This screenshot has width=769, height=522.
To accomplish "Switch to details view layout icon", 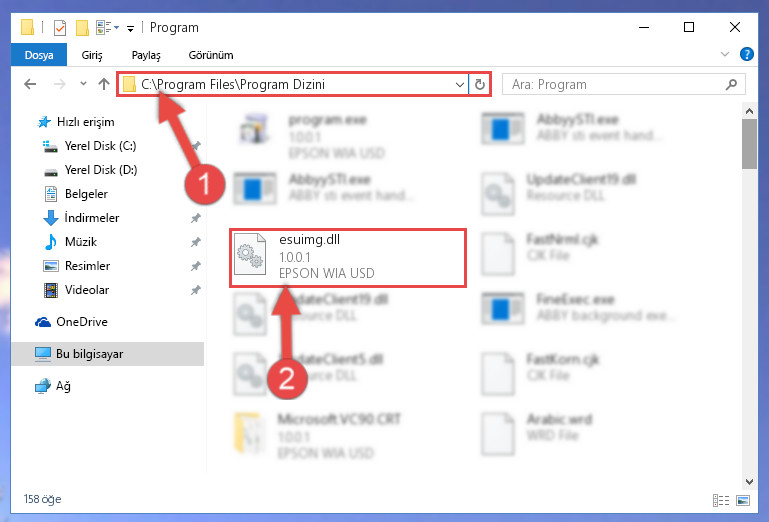I will coord(721,500).
